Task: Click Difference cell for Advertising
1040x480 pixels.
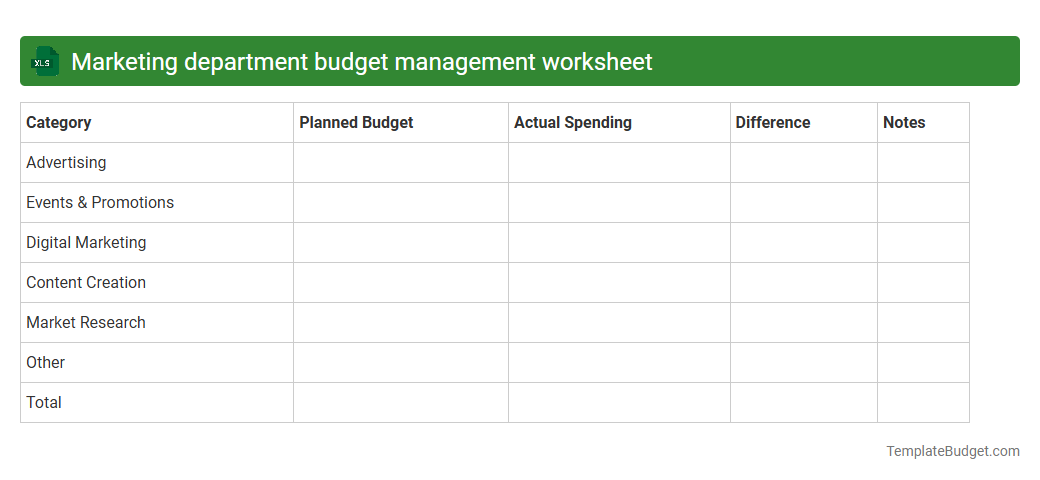Action: [804, 162]
